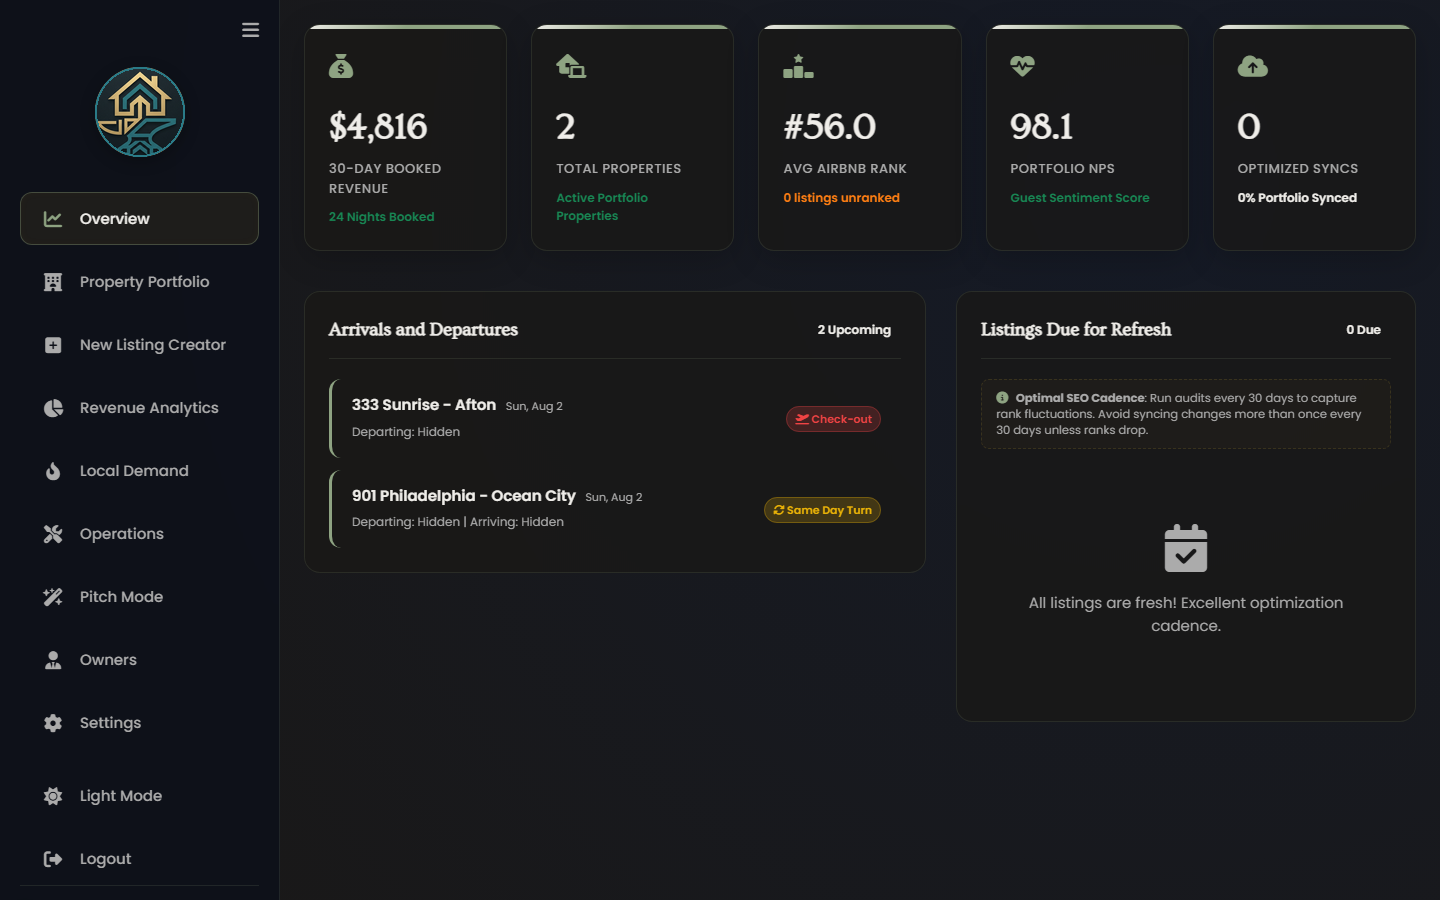The height and width of the screenshot is (900, 1440).
Task: Go to Property Portfolio page
Action: [x=139, y=282]
